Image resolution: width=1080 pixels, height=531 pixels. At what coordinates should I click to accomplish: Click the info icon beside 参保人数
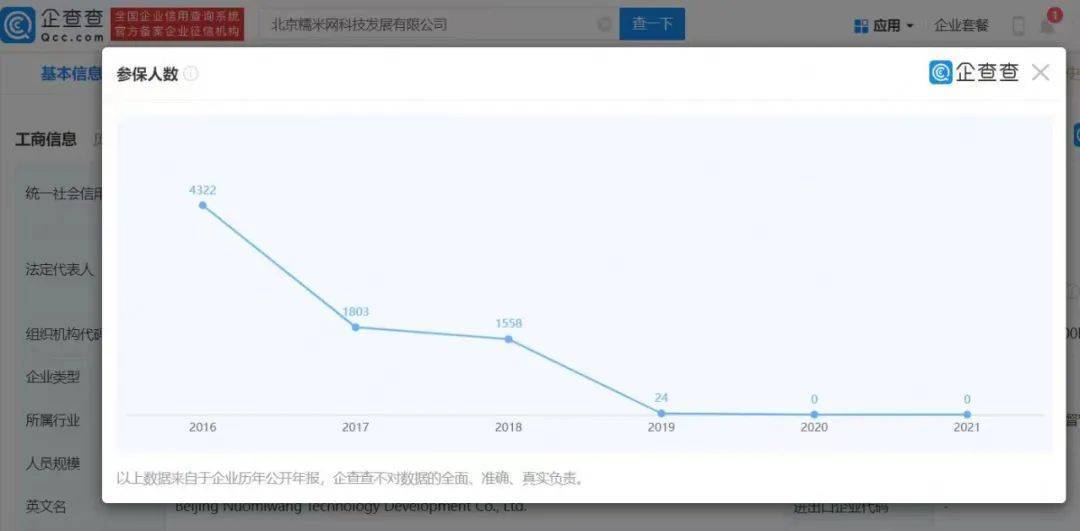191,74
